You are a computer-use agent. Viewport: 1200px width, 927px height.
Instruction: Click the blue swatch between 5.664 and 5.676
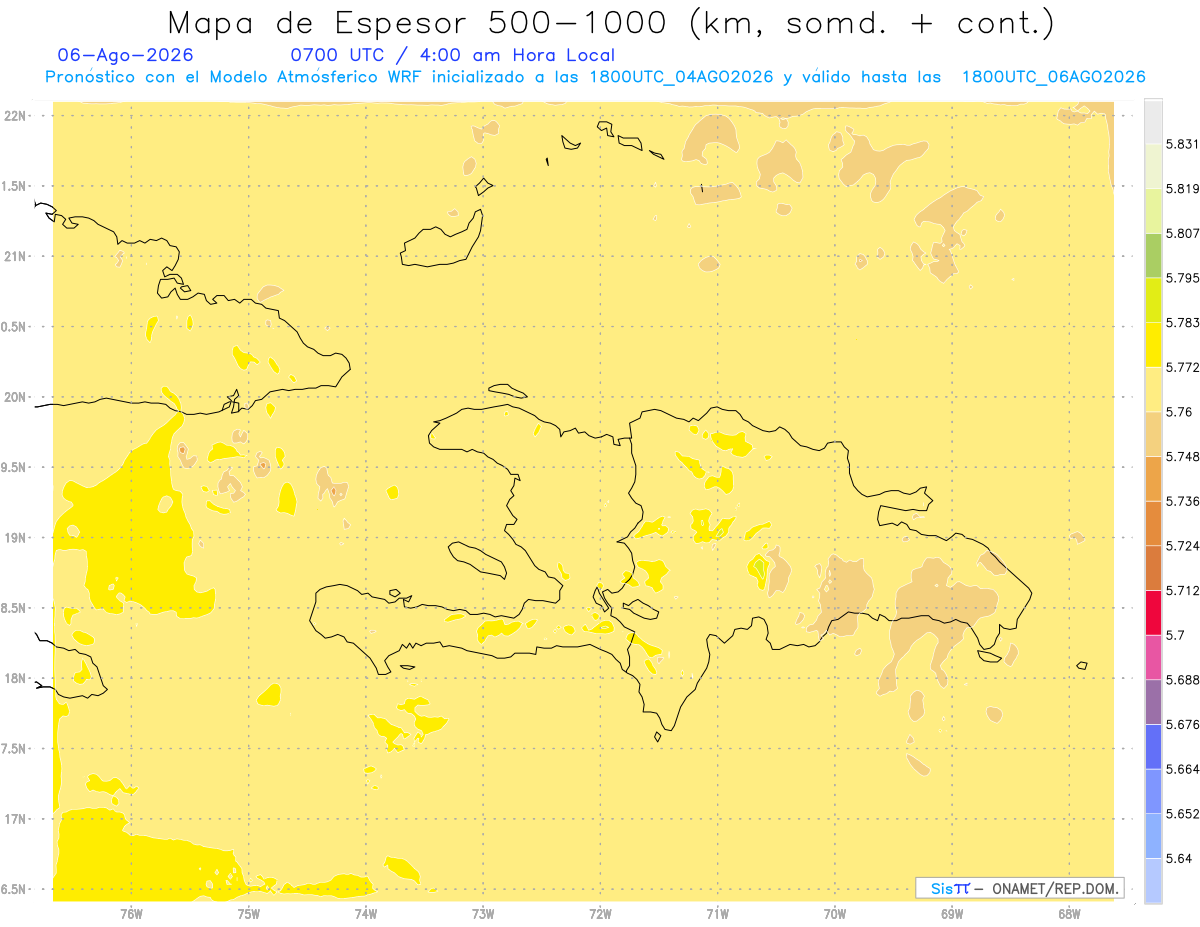(1153, 746)
